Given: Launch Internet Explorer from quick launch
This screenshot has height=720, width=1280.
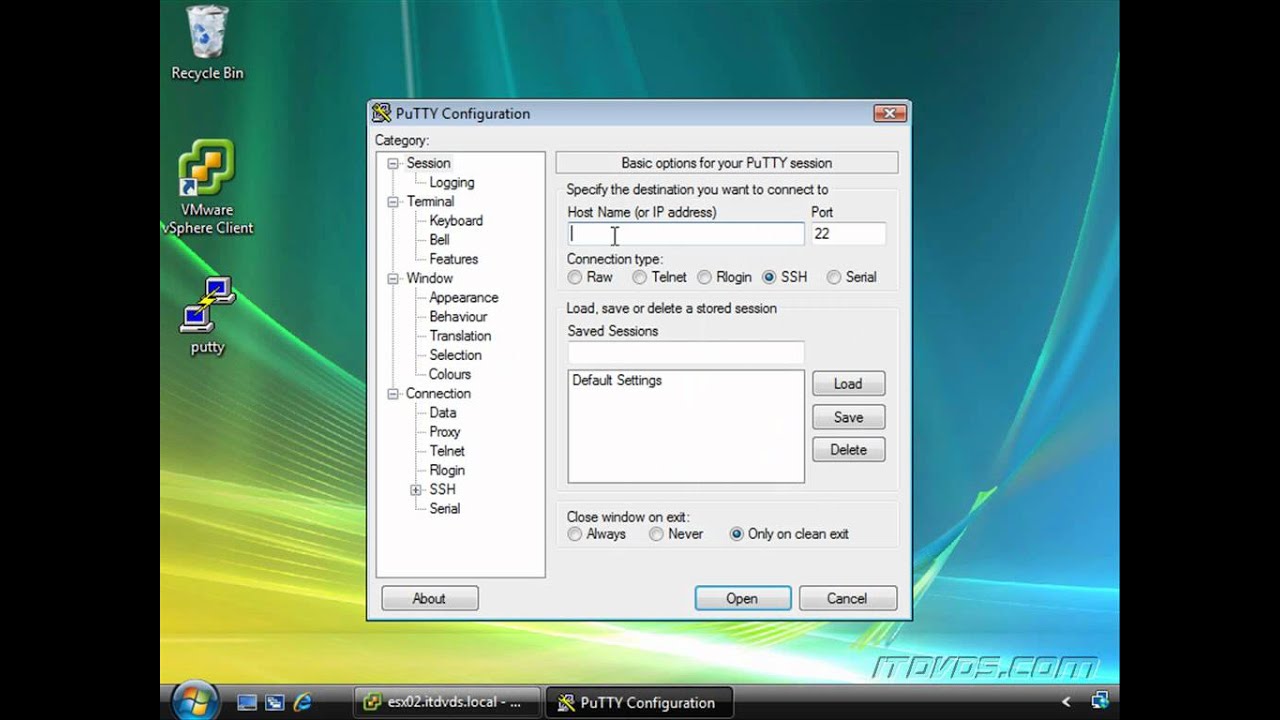Looking at the screenshot, I should tap(301, 702).
